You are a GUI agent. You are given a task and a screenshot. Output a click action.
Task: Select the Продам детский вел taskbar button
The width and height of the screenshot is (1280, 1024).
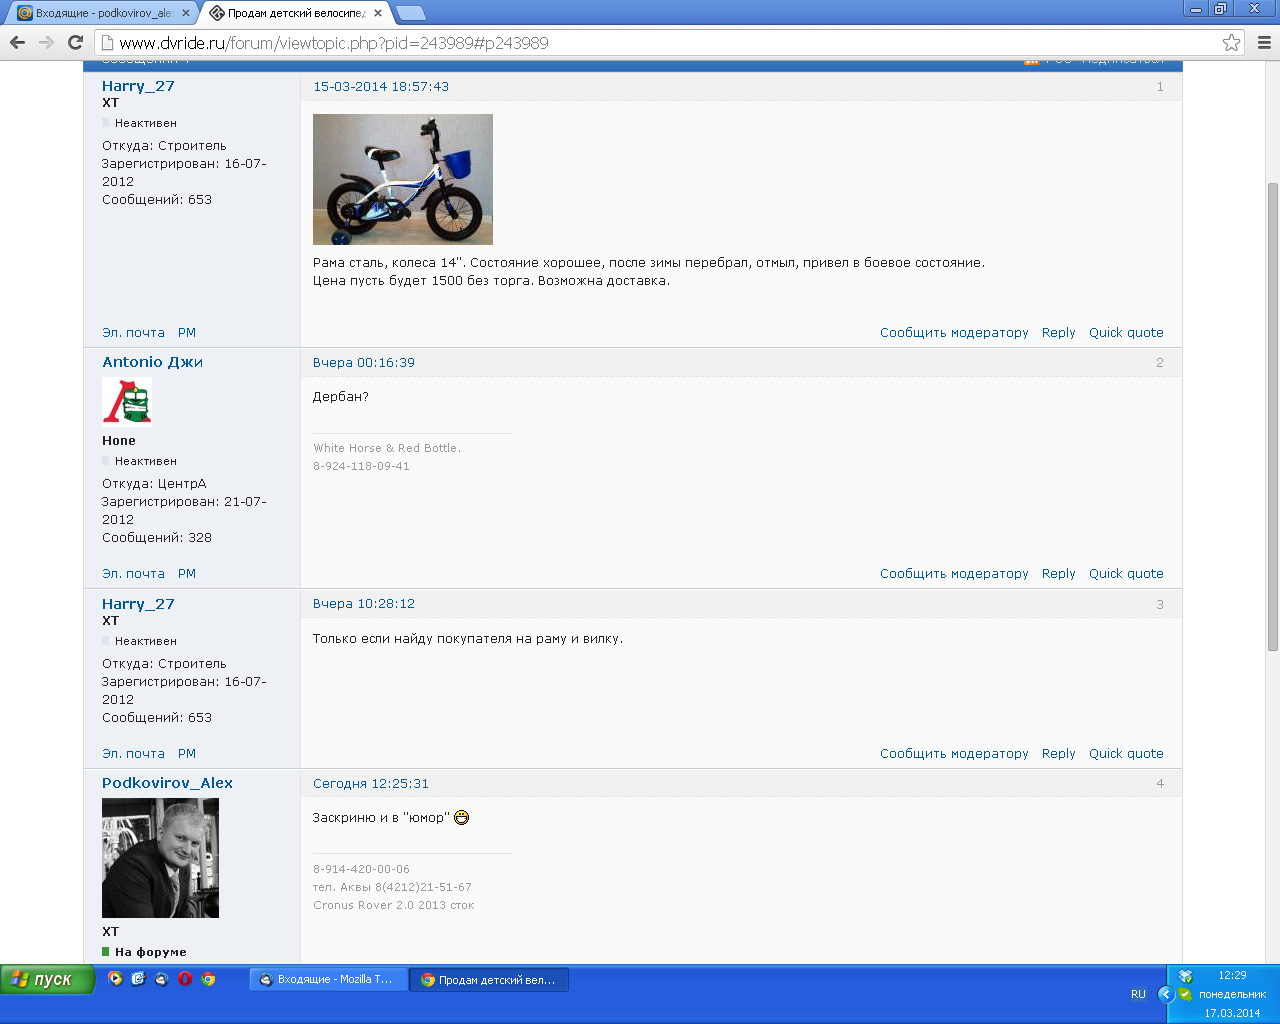point(489,980)
